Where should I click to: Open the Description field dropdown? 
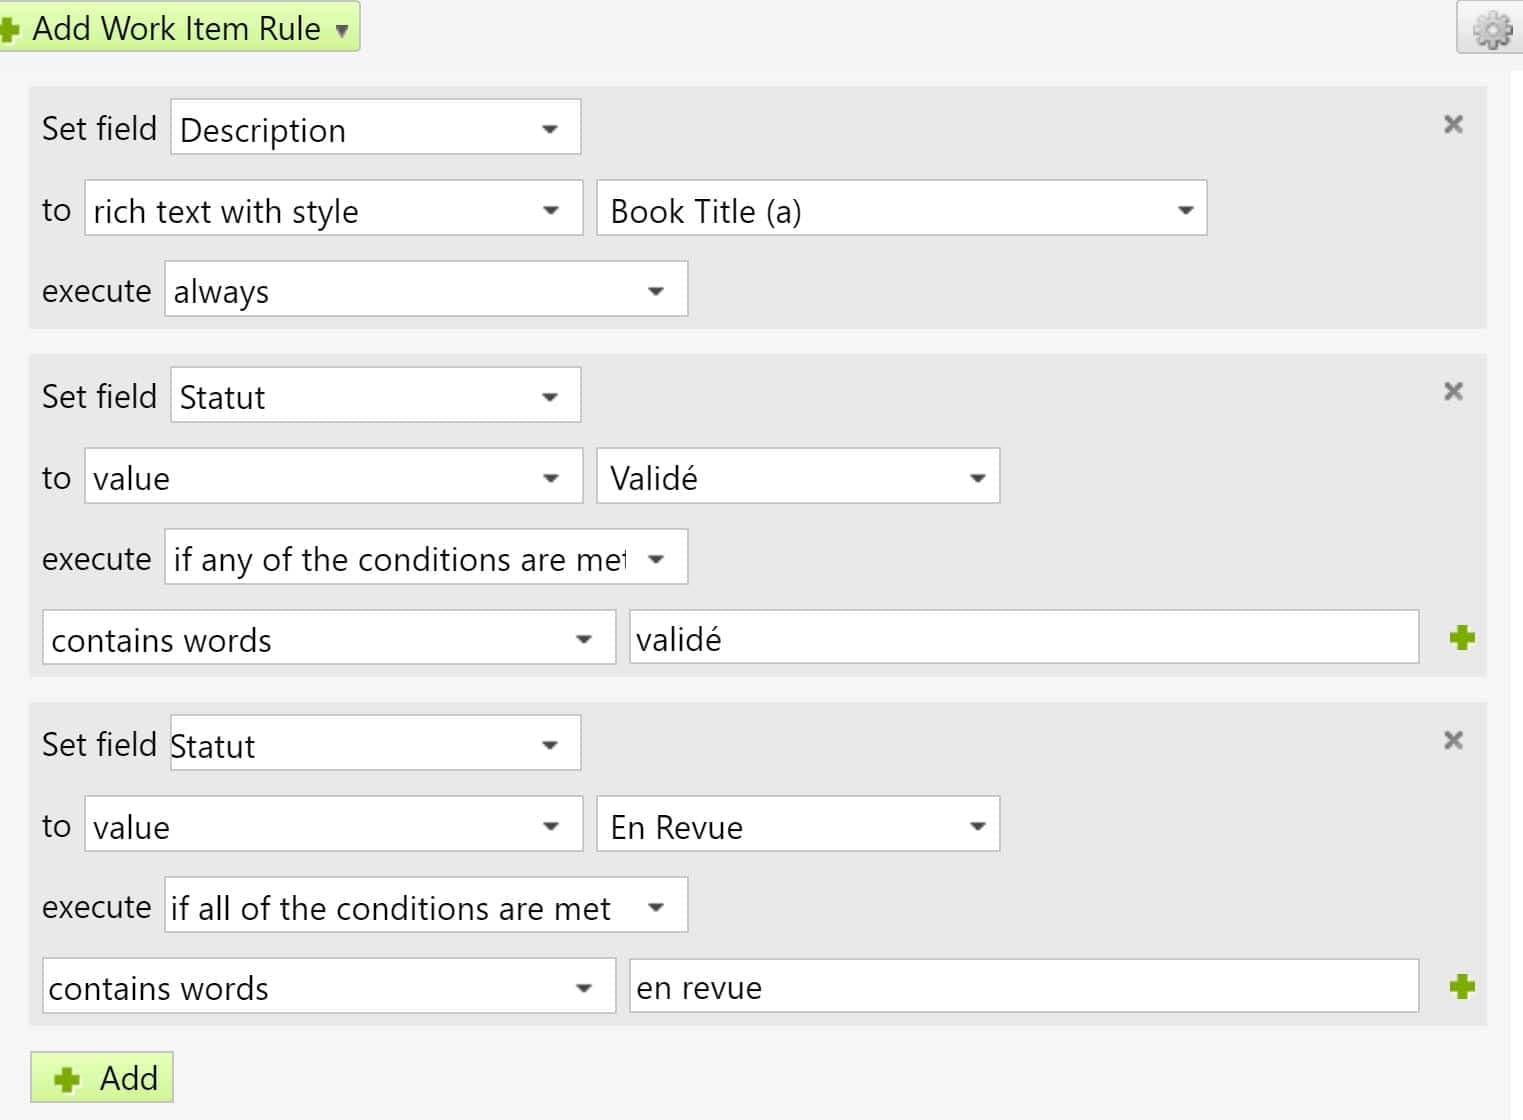375,128
